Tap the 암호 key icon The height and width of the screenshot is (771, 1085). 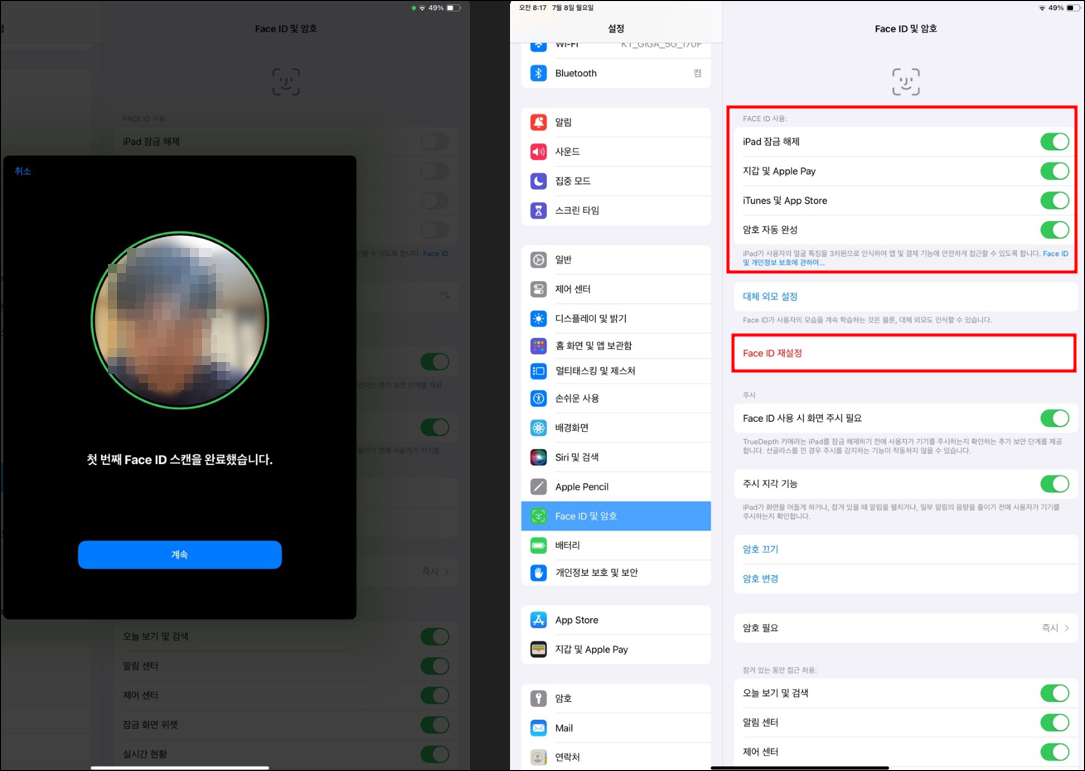tap(538, 699)
